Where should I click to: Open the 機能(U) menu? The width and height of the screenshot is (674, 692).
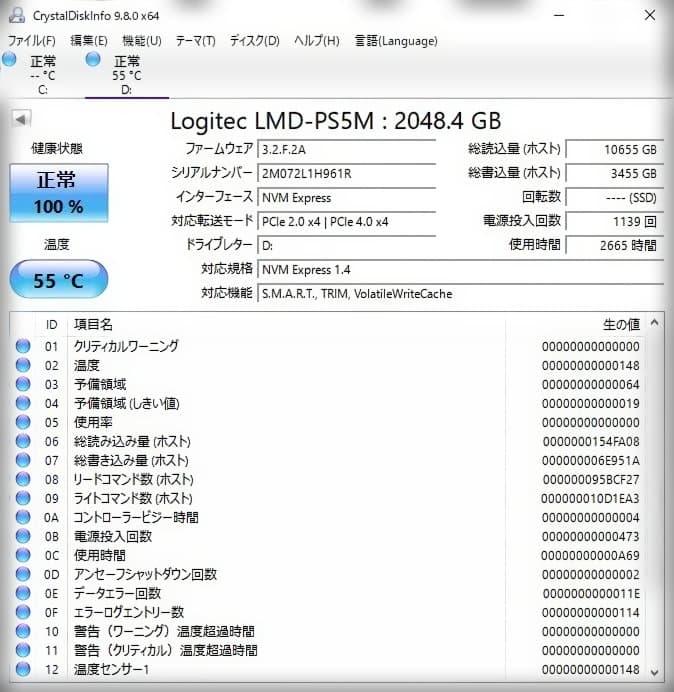142,41
